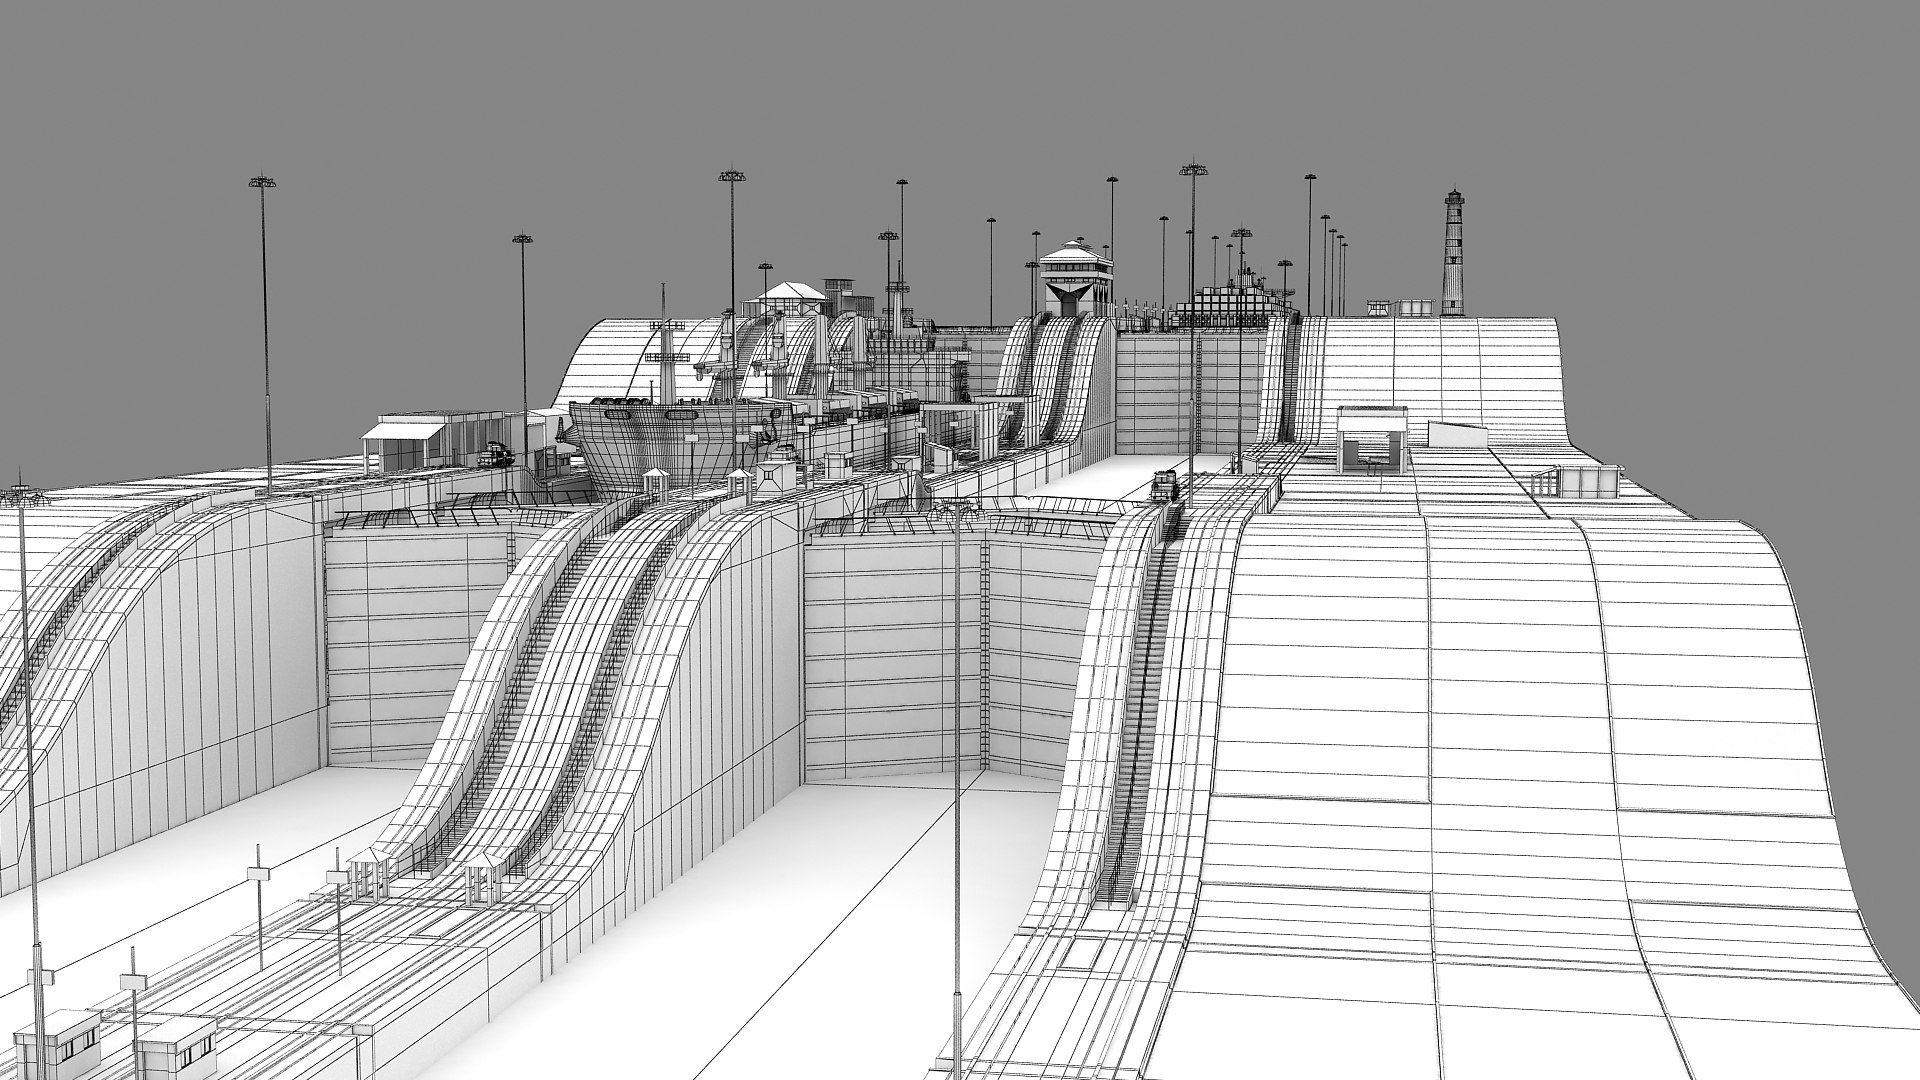Pick the control tower with the pagoda roof
Viewport: 1920px width, 1080px height.
1075,277
